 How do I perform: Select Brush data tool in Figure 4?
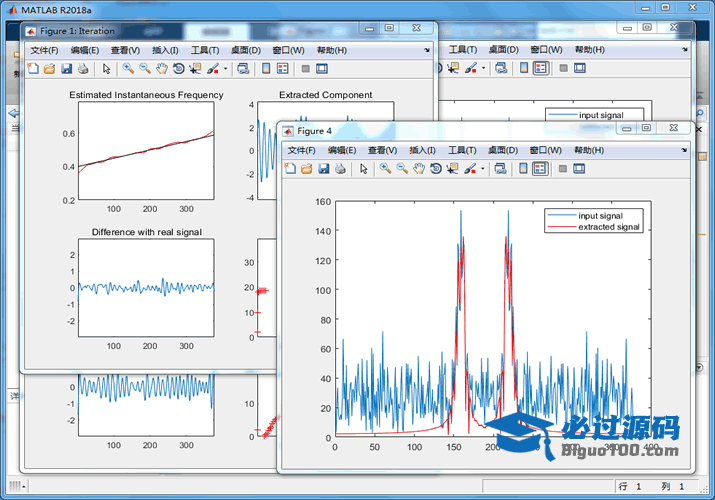470,169
